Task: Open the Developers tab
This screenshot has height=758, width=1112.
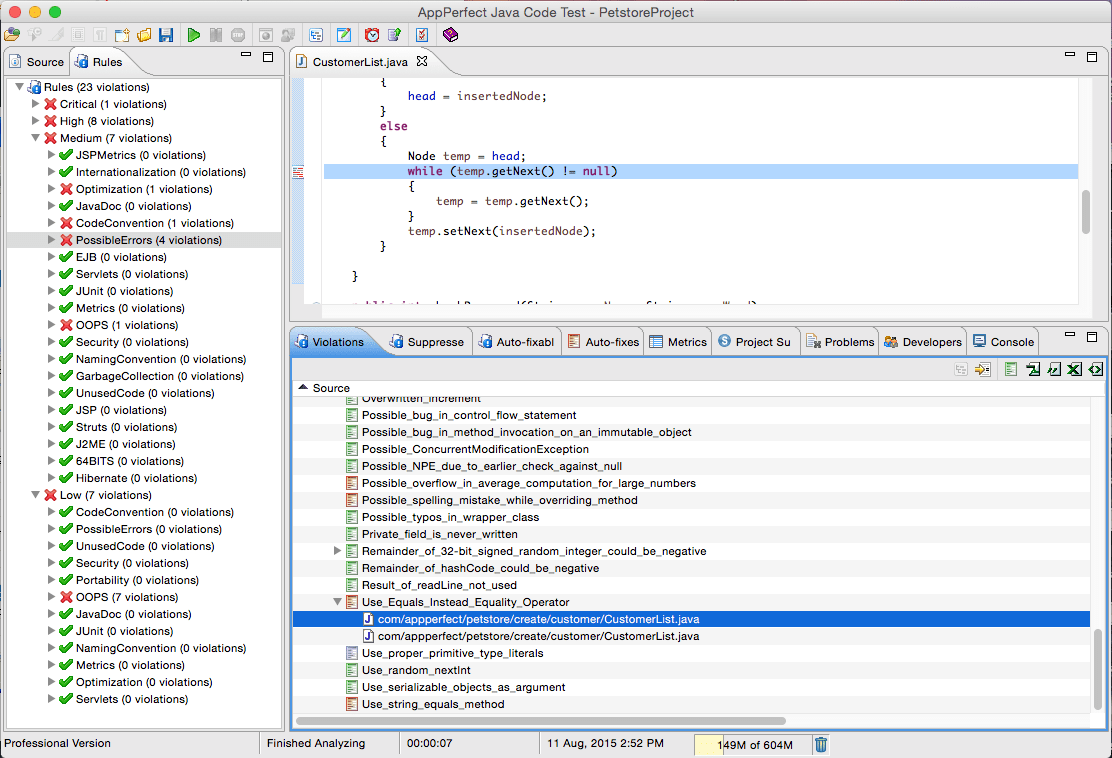Action: tap(923, 342)
